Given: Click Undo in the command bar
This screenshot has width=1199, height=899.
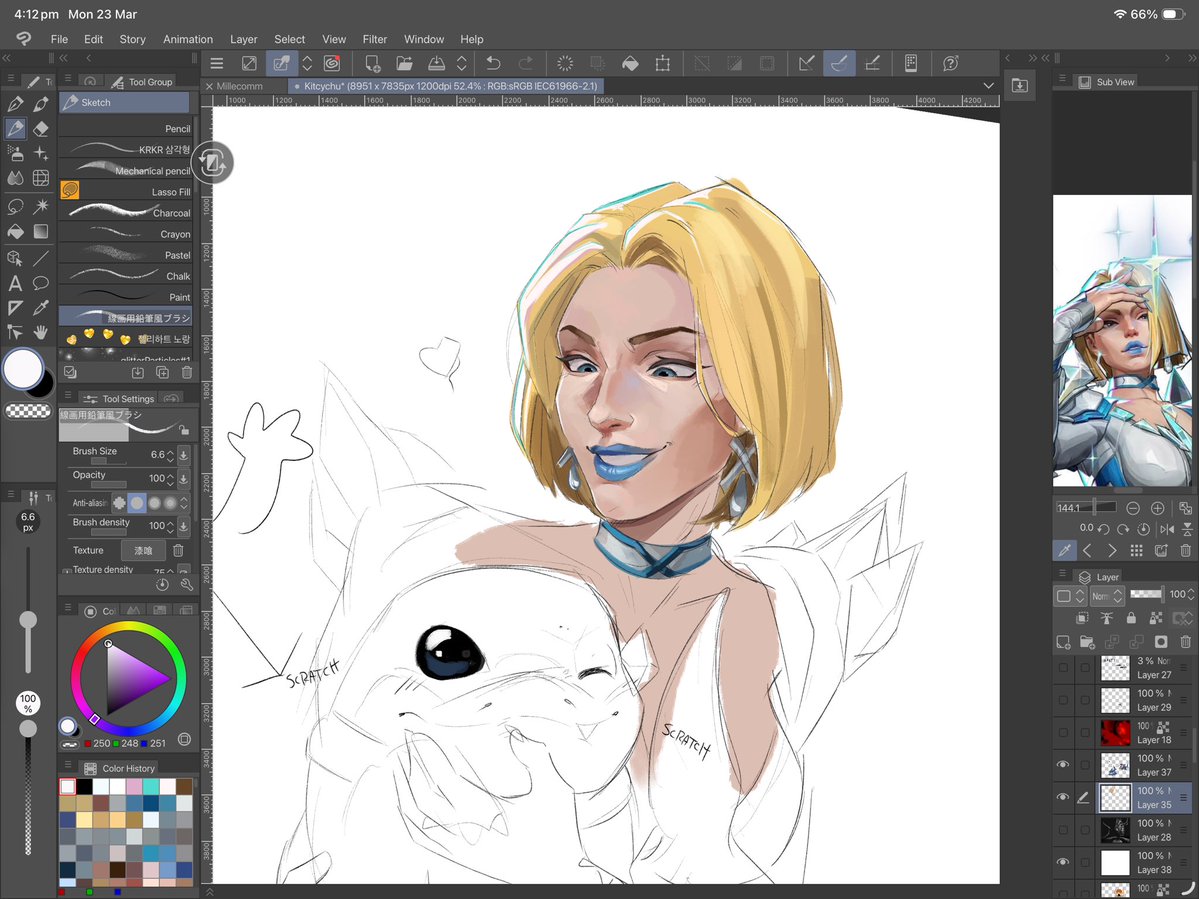Looking at the screenshot, I should click(493, 63).
